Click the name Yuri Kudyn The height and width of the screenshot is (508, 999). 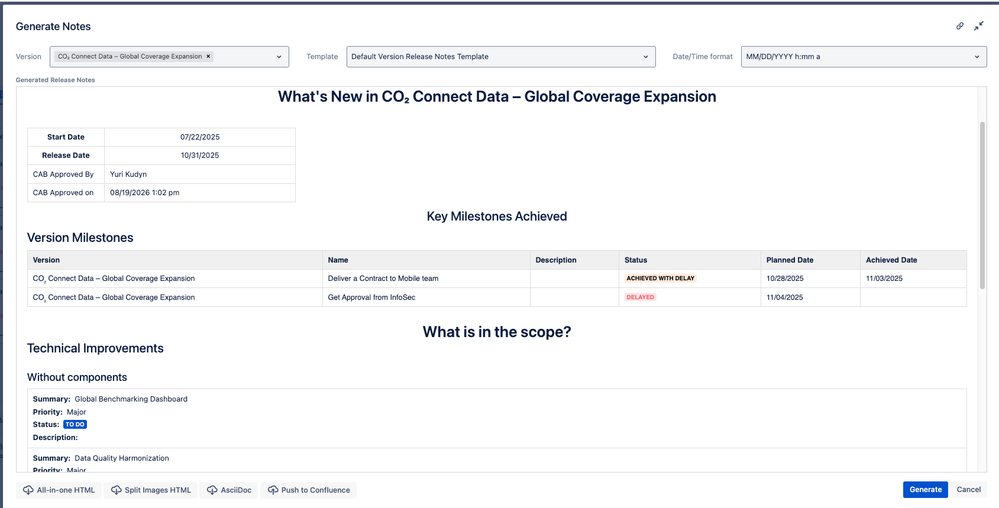[128, 174]
